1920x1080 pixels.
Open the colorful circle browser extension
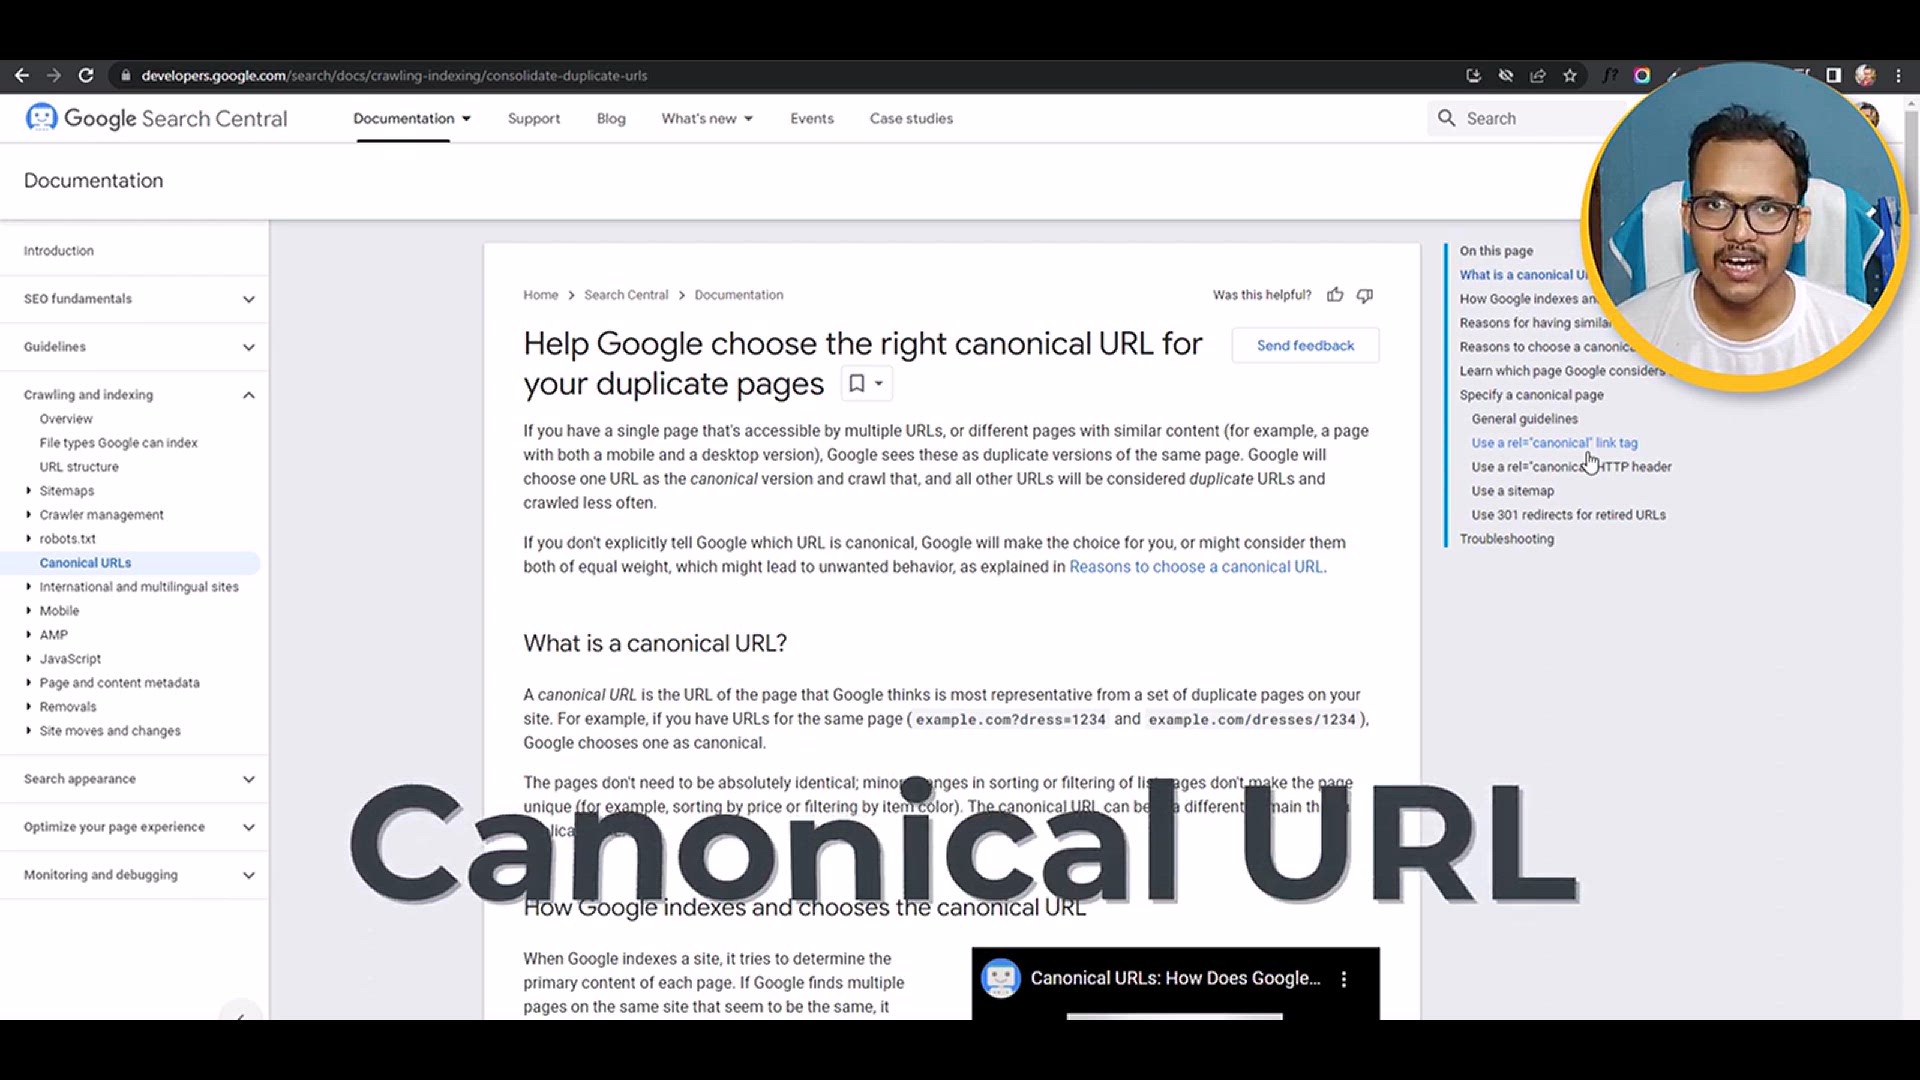pyautogui.click(x=1642, y=75)
